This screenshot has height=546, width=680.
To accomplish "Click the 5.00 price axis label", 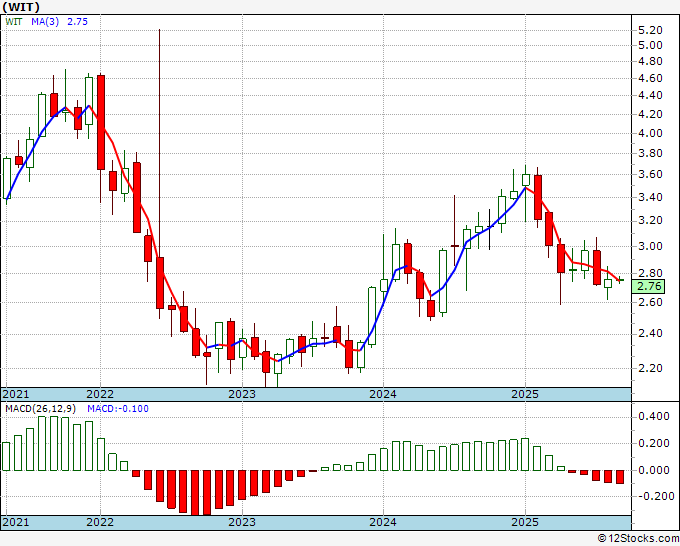I will pyautogui.click(x=651, y=45).
